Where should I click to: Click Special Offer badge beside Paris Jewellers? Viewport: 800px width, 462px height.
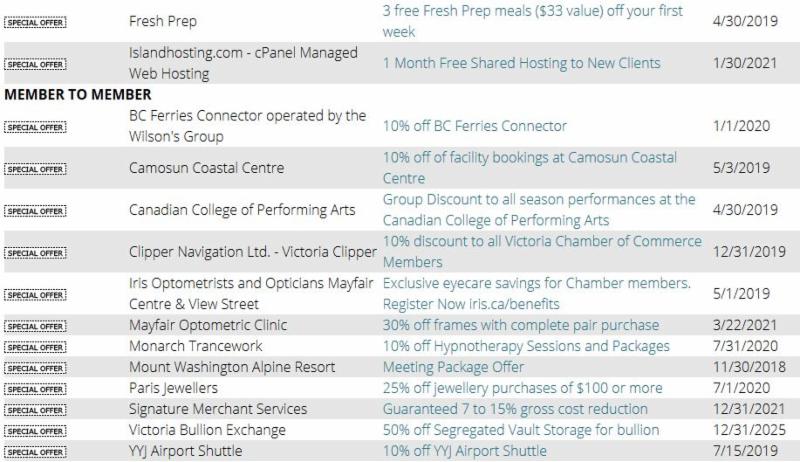coord(35,389)
